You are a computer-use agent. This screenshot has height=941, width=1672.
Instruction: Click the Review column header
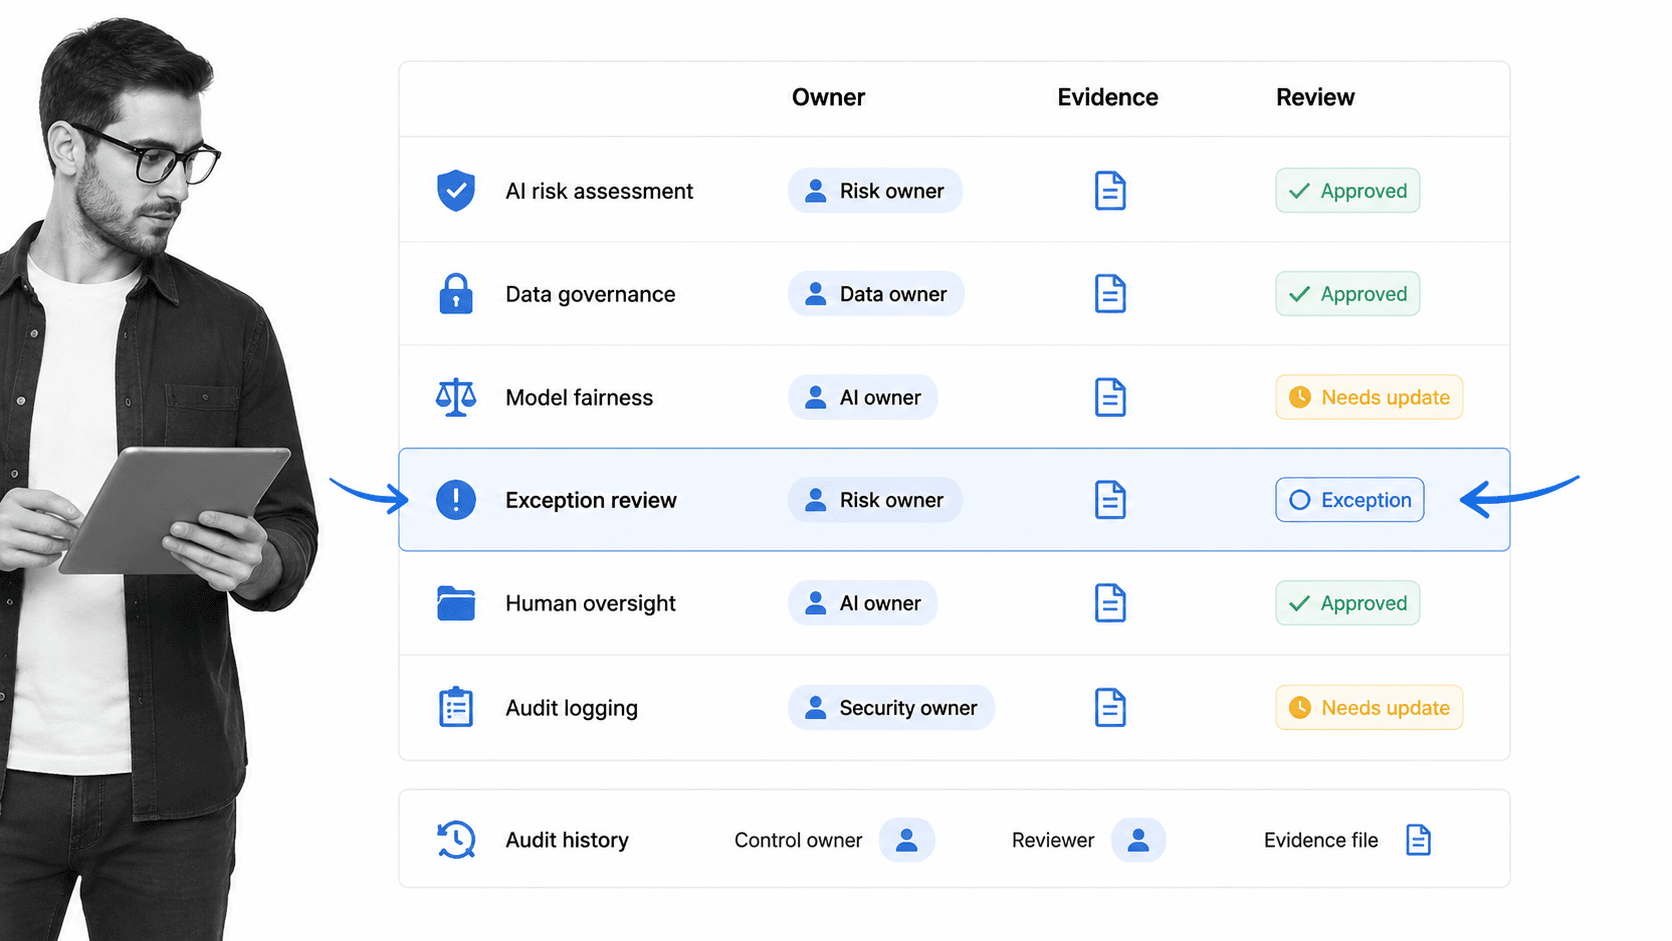pyautogui.click(x=1315, y=97)
